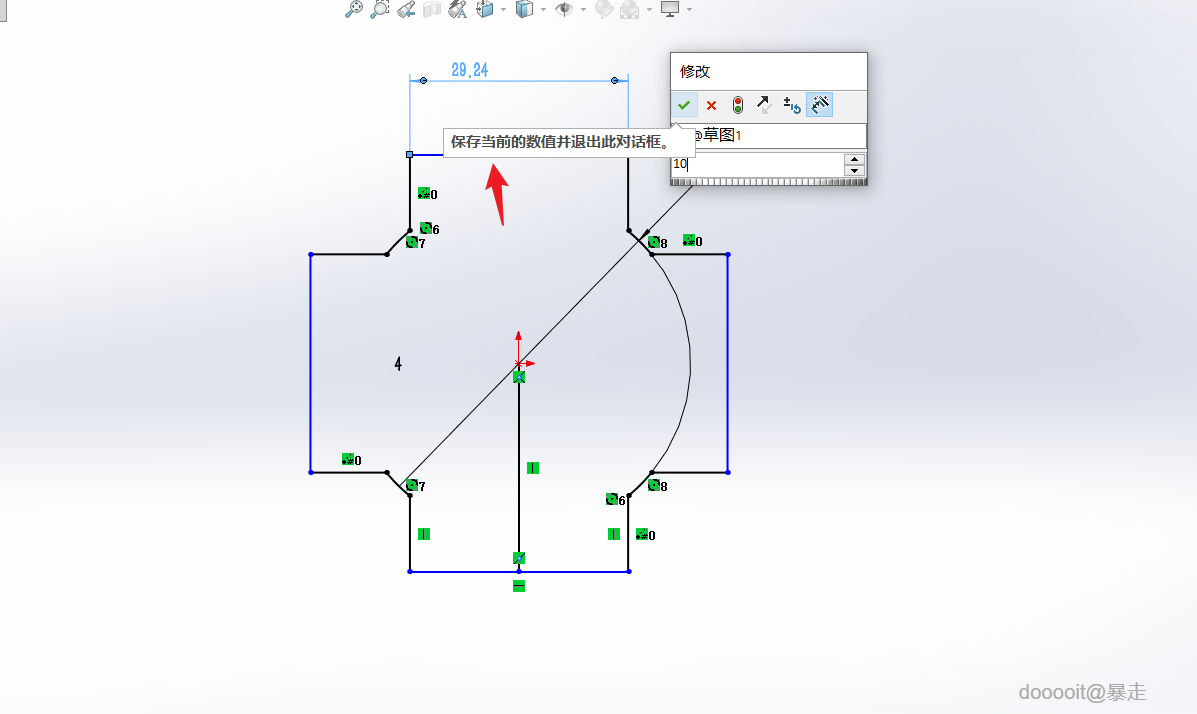1197x714 pixels.
Task: Expand the View Orientation dropdown arrow
Action: (503, 10)
